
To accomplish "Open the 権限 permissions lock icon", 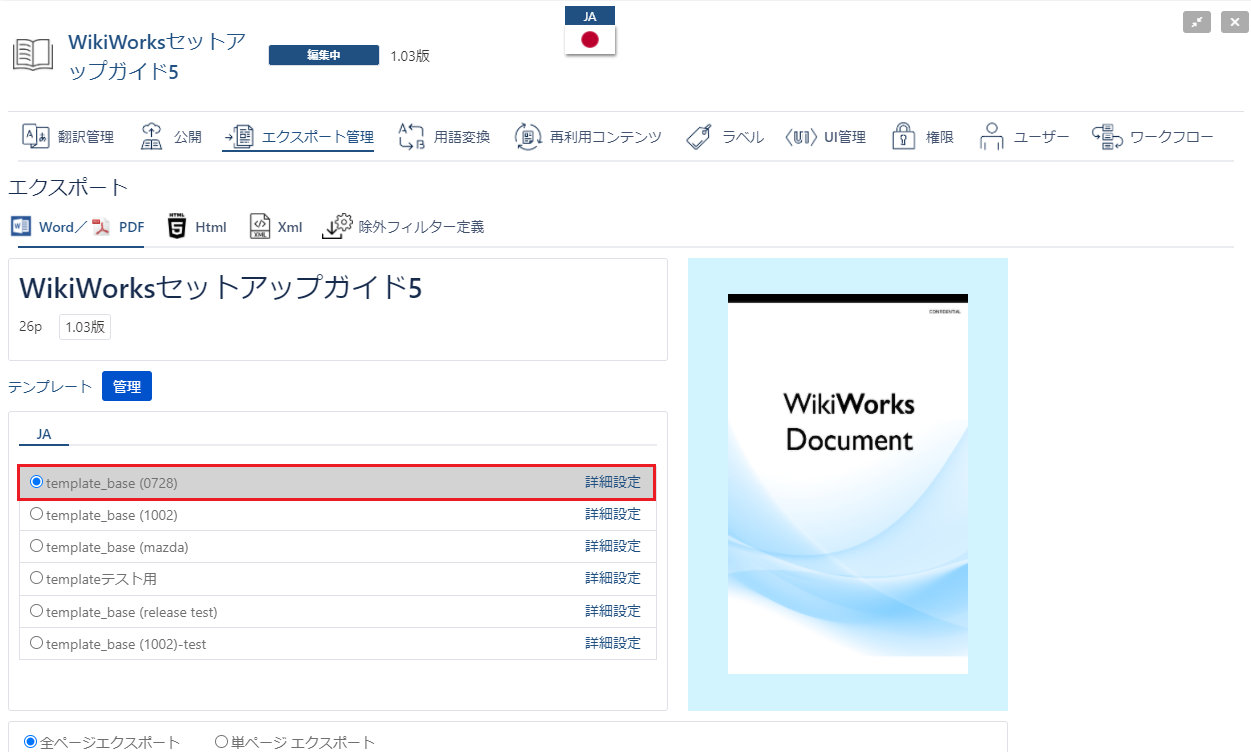I will (903, 137).
